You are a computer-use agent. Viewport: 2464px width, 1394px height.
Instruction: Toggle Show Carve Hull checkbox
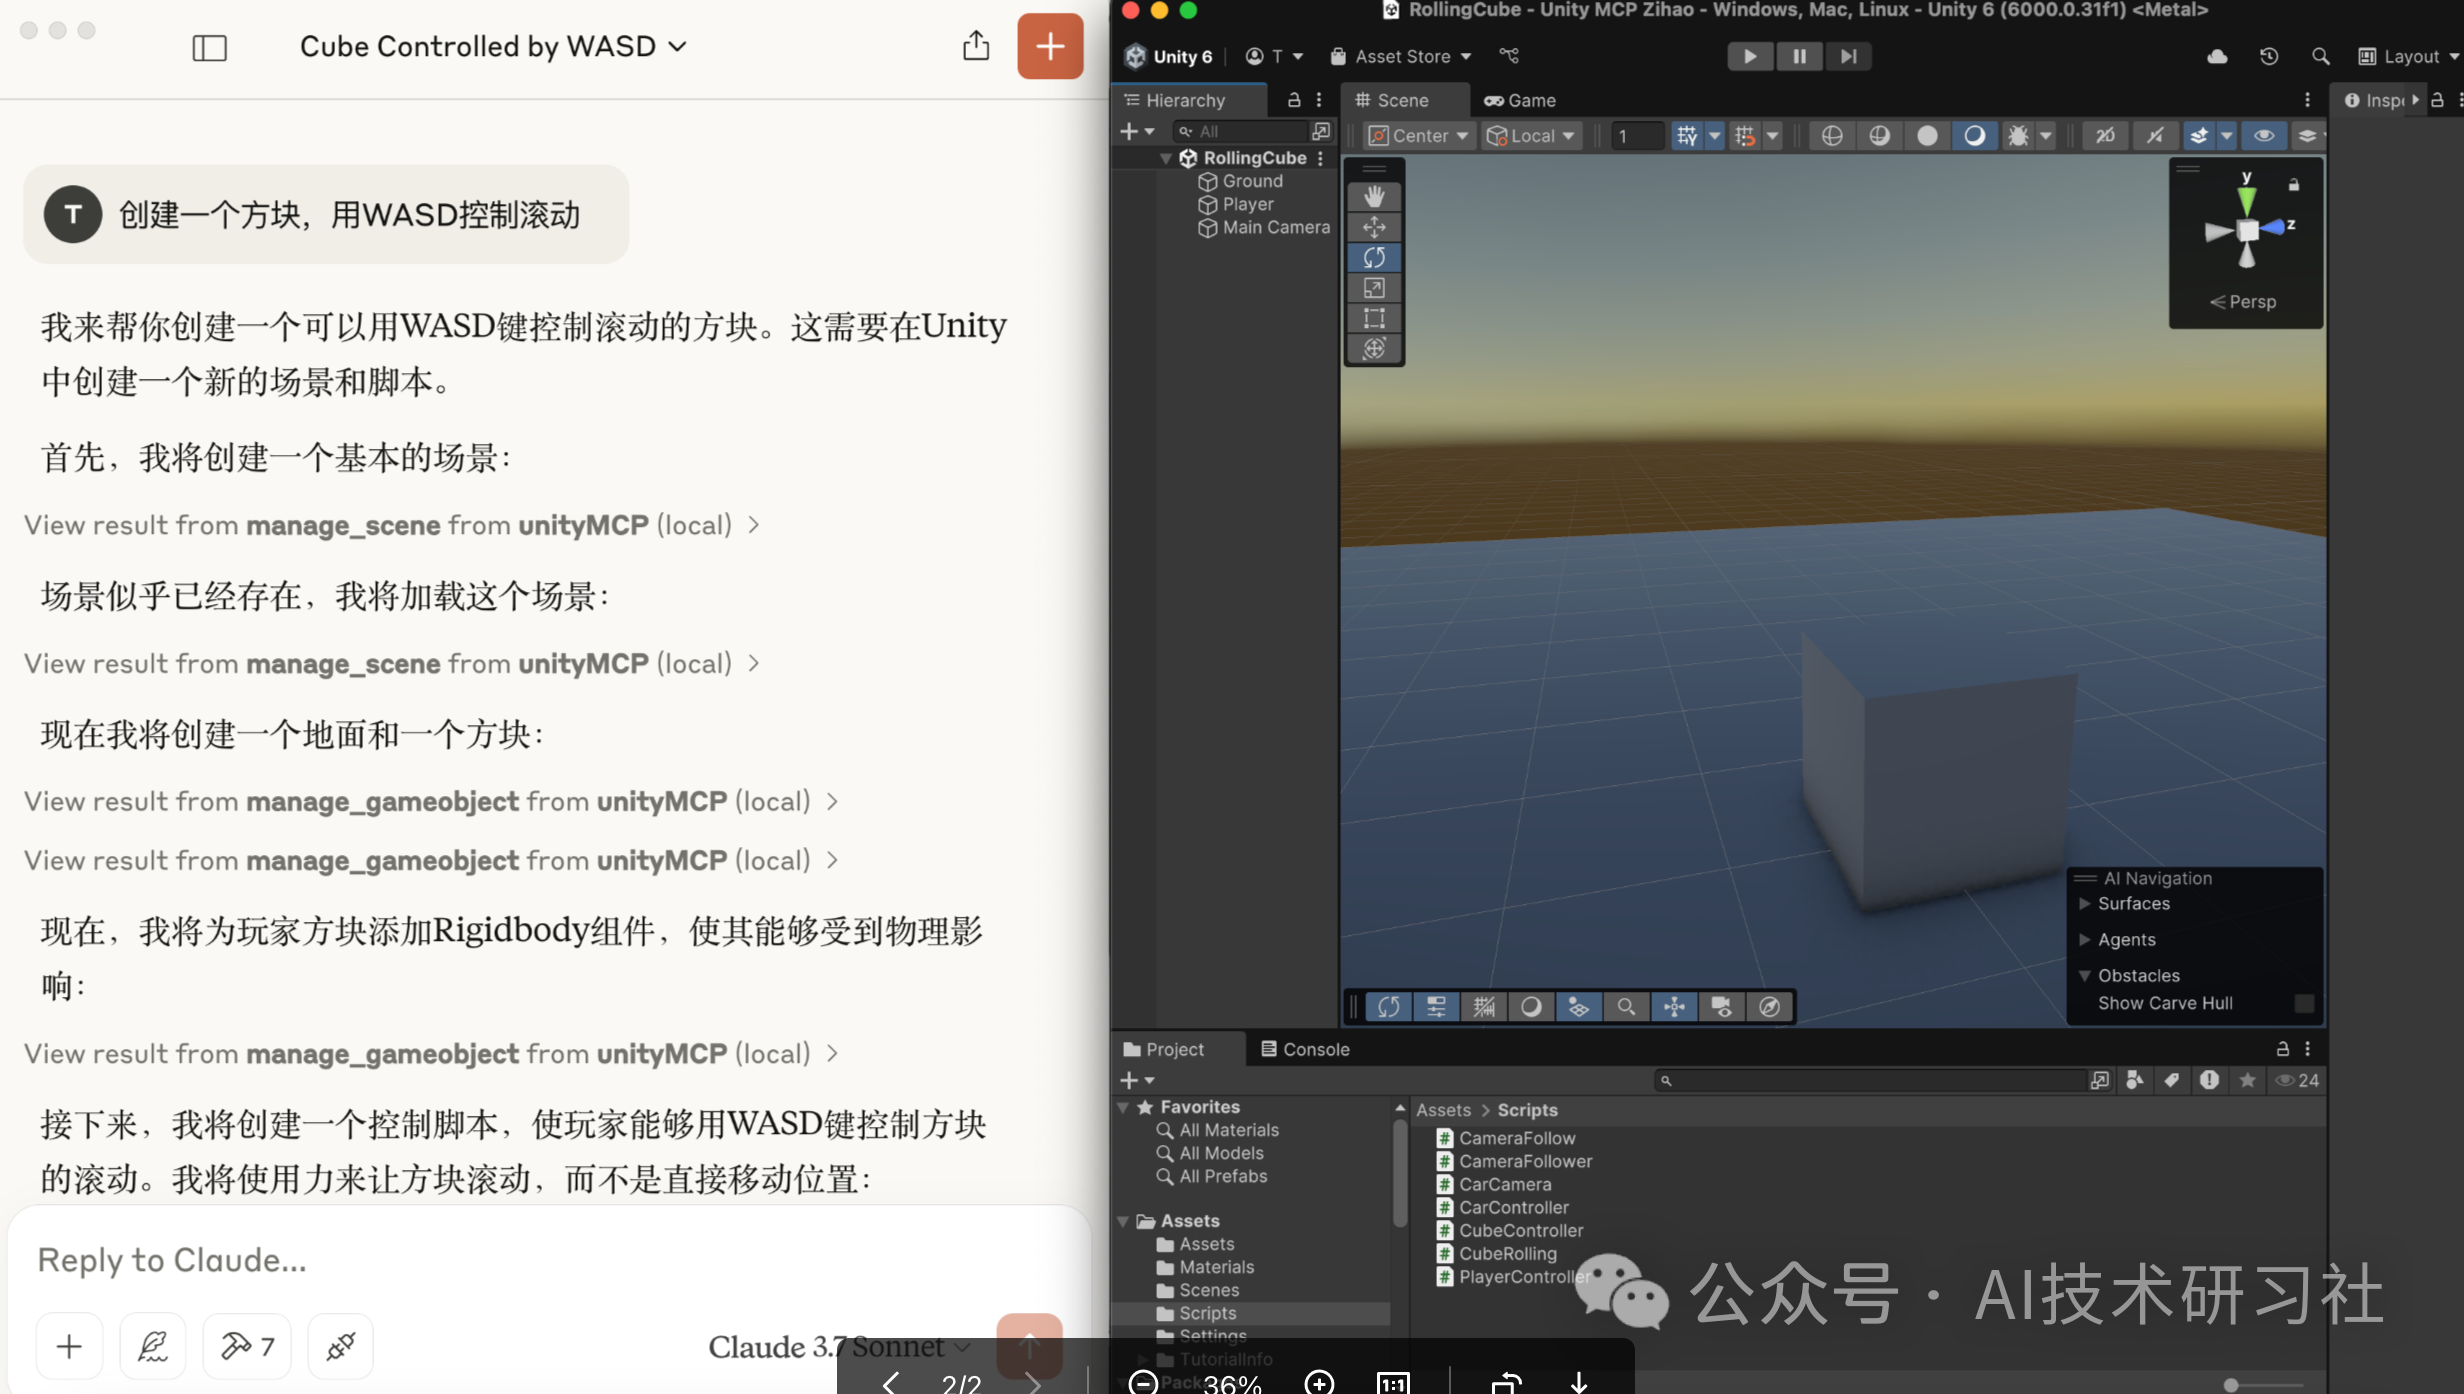[x=2304, y=1003]
